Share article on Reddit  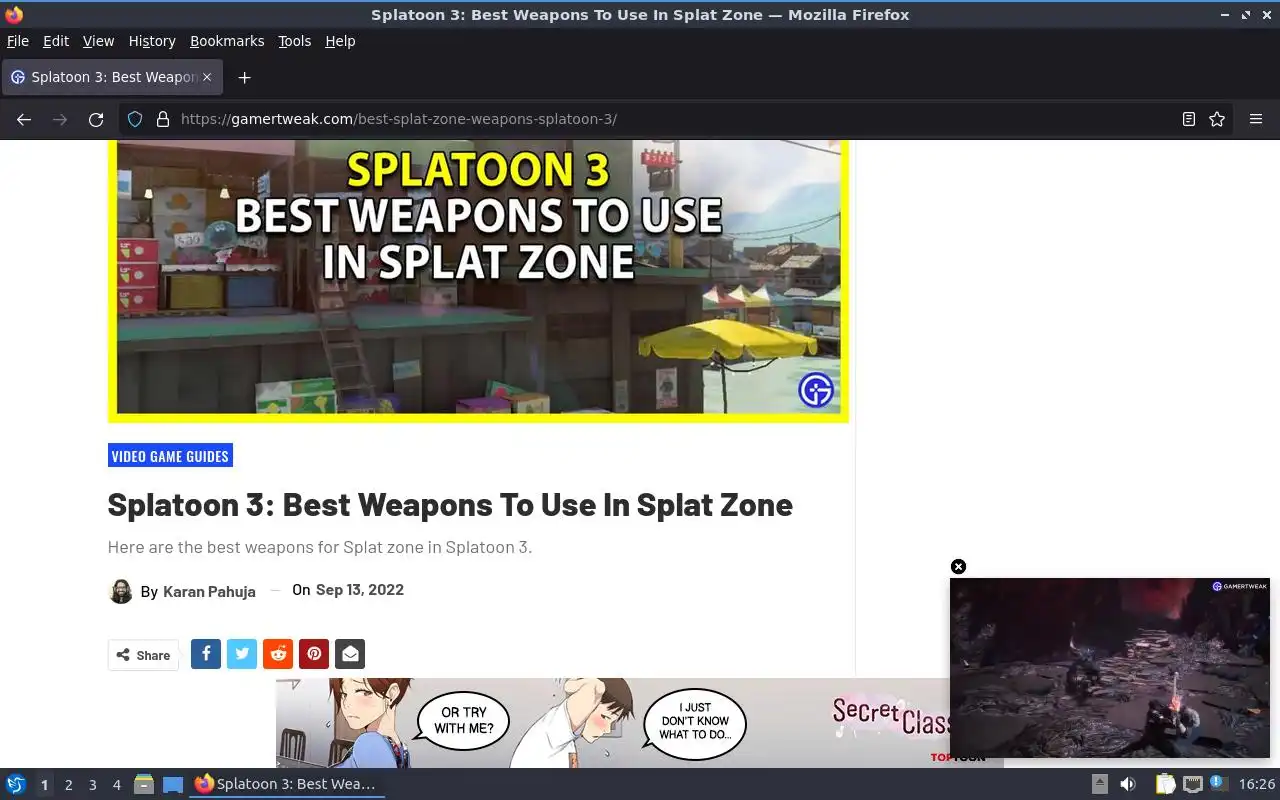coord(278,654)
